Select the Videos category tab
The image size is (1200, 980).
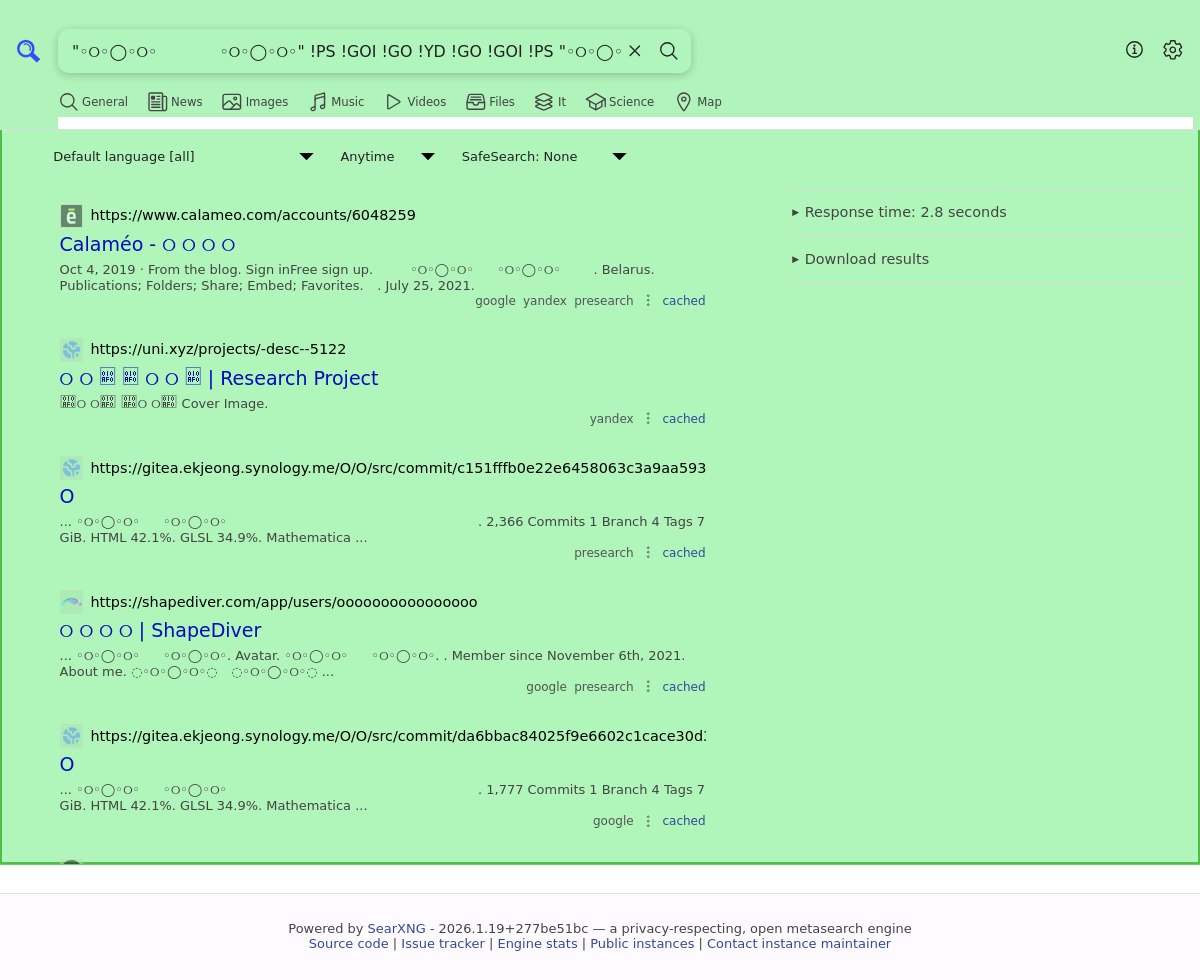click(416, 102)
